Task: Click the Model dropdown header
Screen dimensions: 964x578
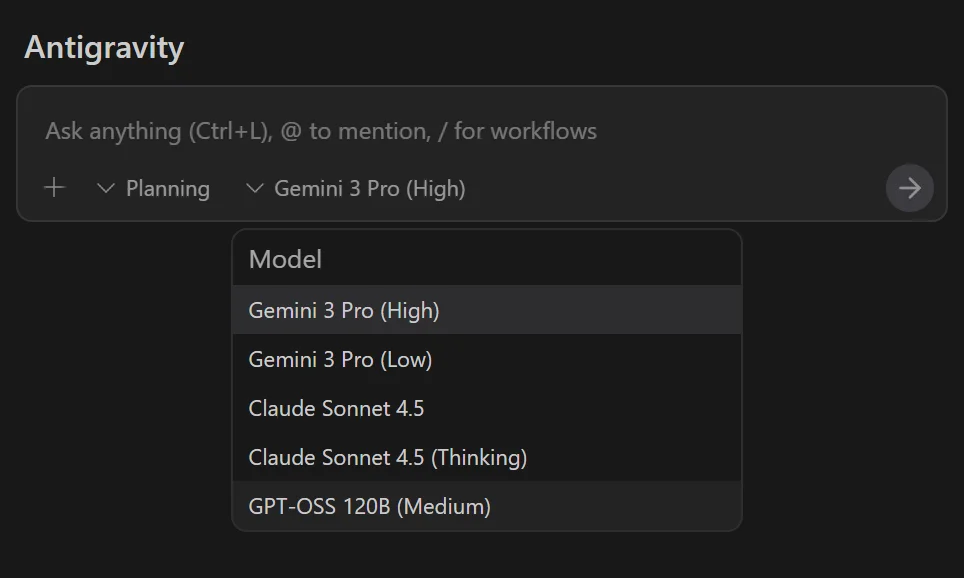Action: [x=285, y=258]
